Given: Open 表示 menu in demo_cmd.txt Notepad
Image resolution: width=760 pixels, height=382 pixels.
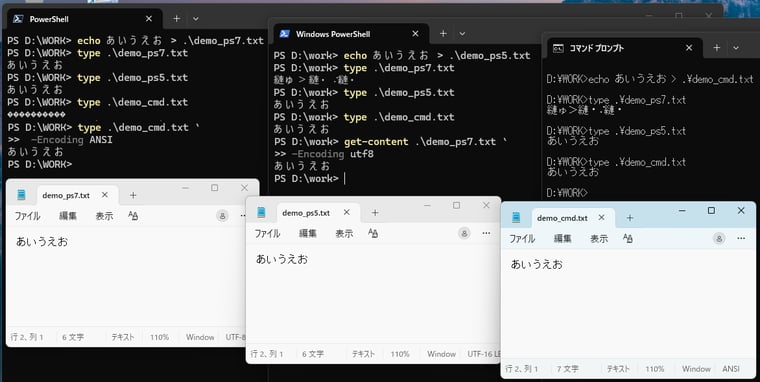Looking at the screenshot, I should (x=599, y=239).
